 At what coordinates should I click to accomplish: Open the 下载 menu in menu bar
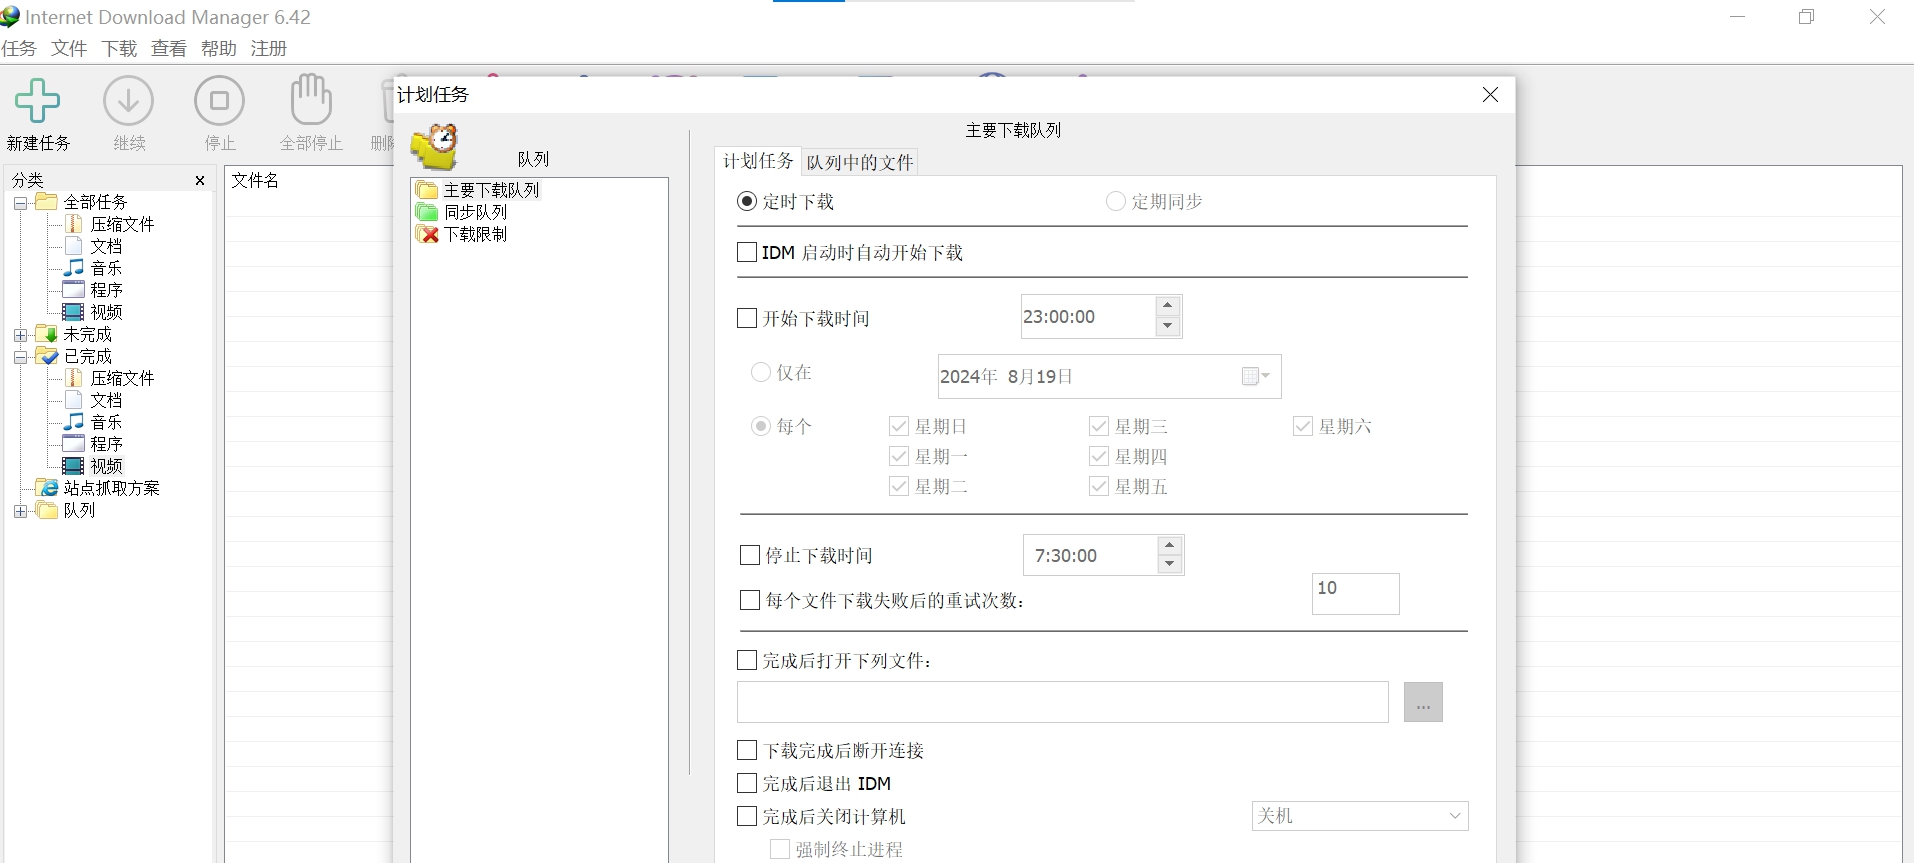[119, 49]
